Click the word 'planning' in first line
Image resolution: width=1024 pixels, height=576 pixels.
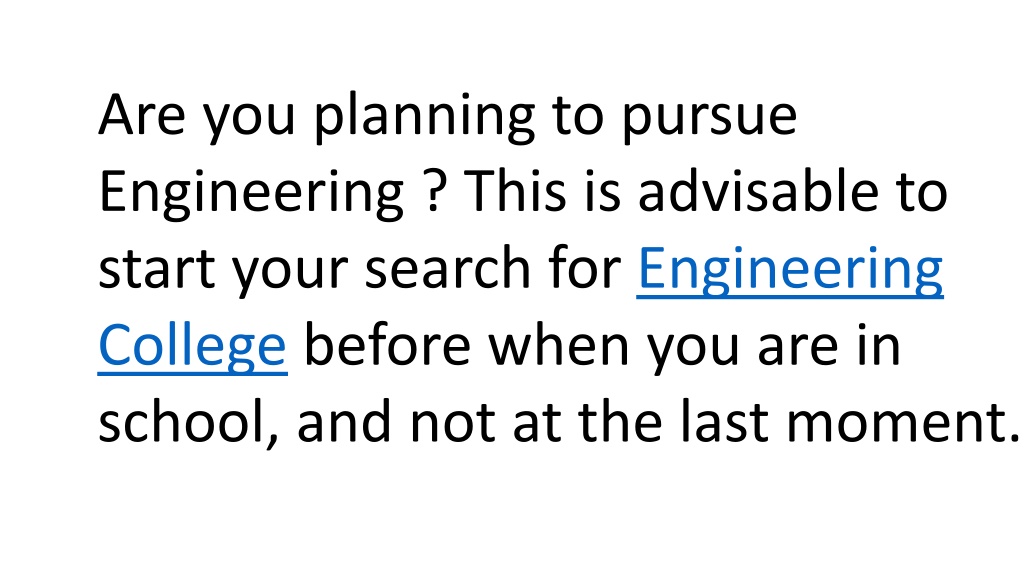(x=424, y=118)
